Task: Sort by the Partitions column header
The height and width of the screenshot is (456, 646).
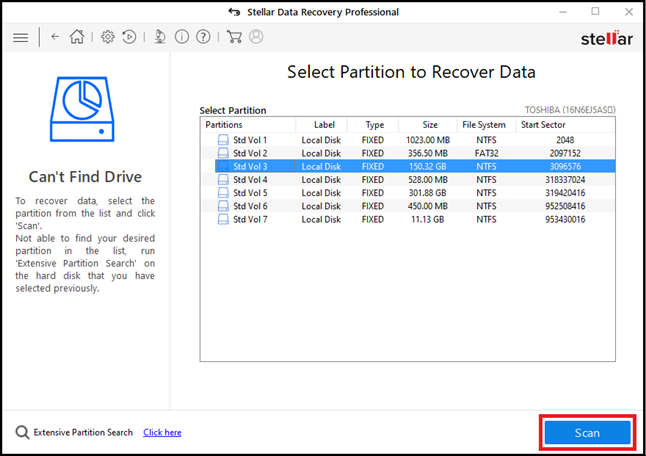Action: tap(248, 125)
